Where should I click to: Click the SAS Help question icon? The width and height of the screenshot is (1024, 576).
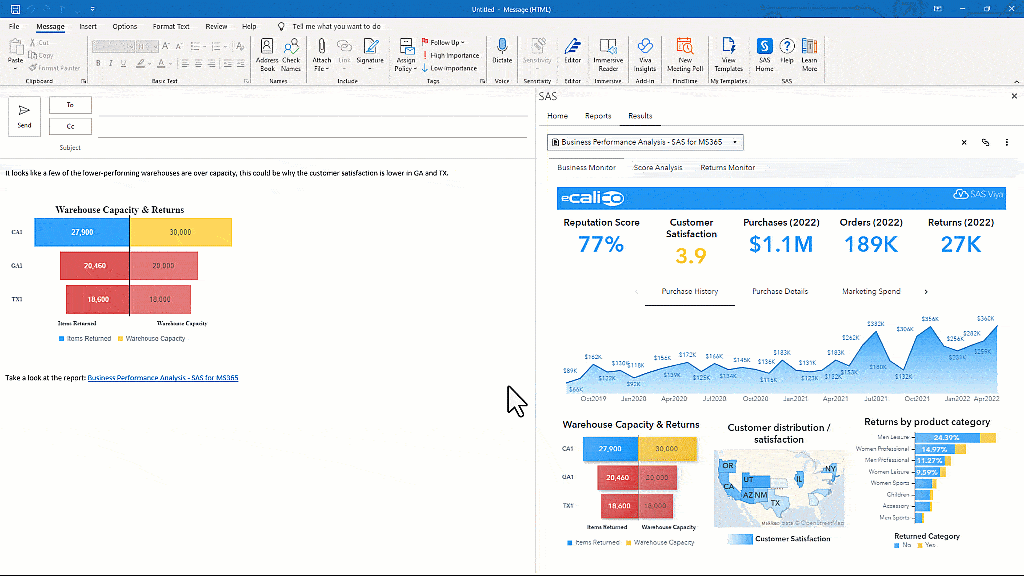pos(787,46)
